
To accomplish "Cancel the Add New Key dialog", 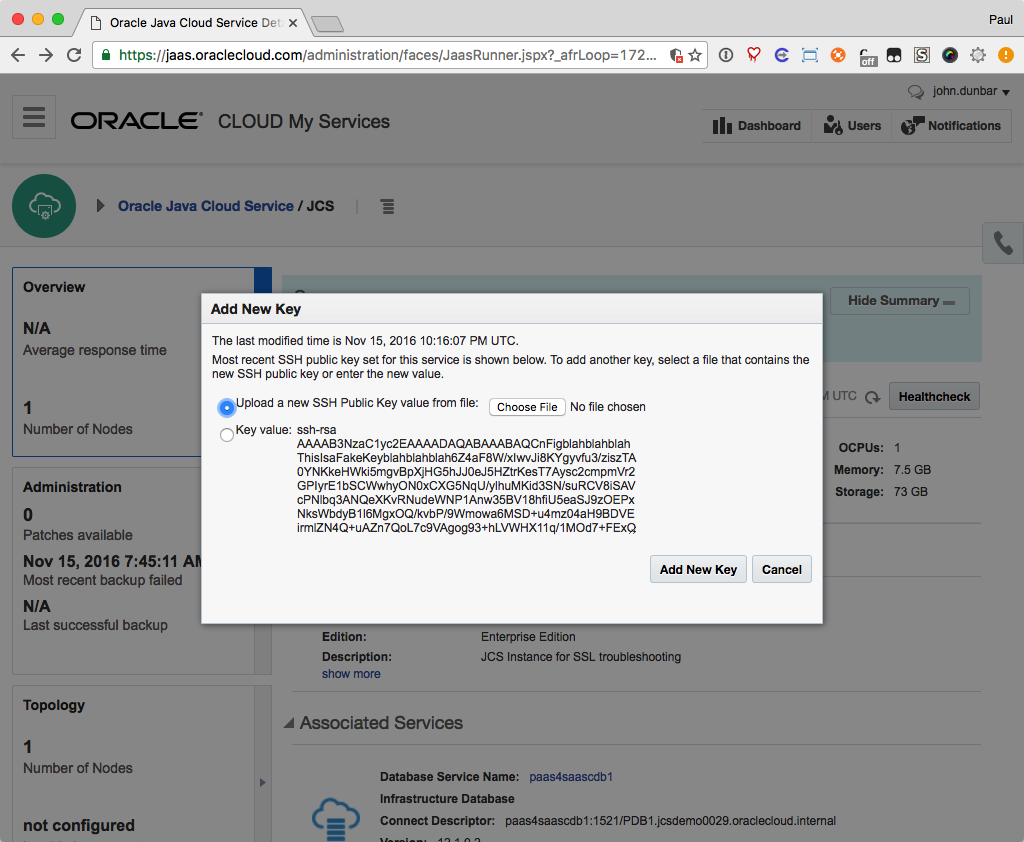I will pyautogui.click(x=782, y=570).
